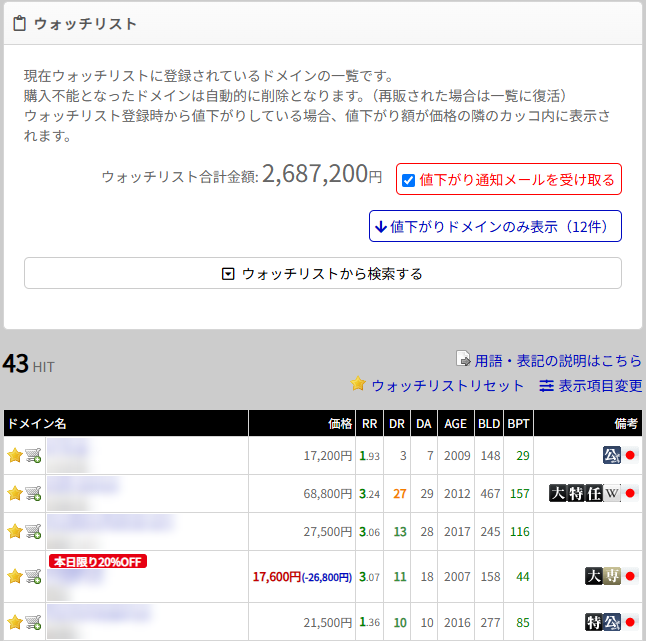Click total amount 2,687,200円
Image resolution: width=646 pixels, height=641 pixels.
coord(322,174)
